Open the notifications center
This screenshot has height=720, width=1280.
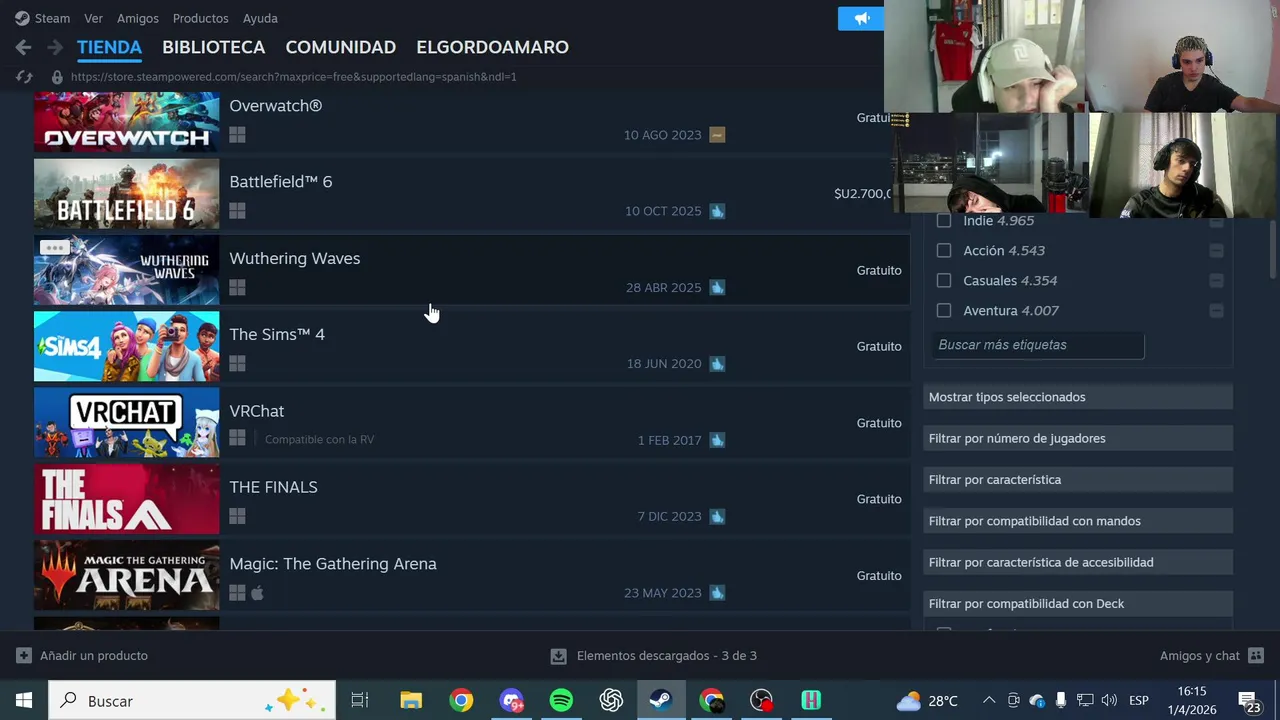(1249, 700)
